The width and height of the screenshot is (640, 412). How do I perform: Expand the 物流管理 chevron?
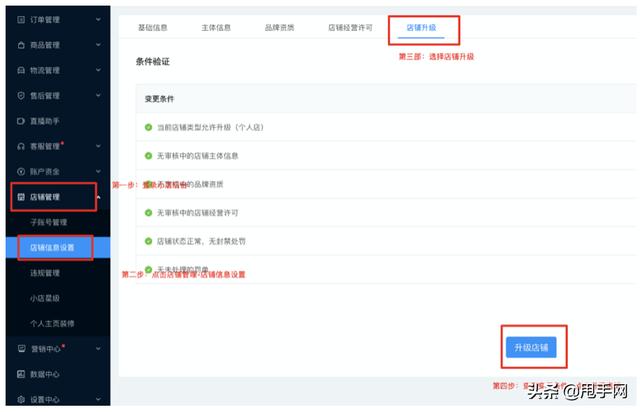click(x=97, y=70)
